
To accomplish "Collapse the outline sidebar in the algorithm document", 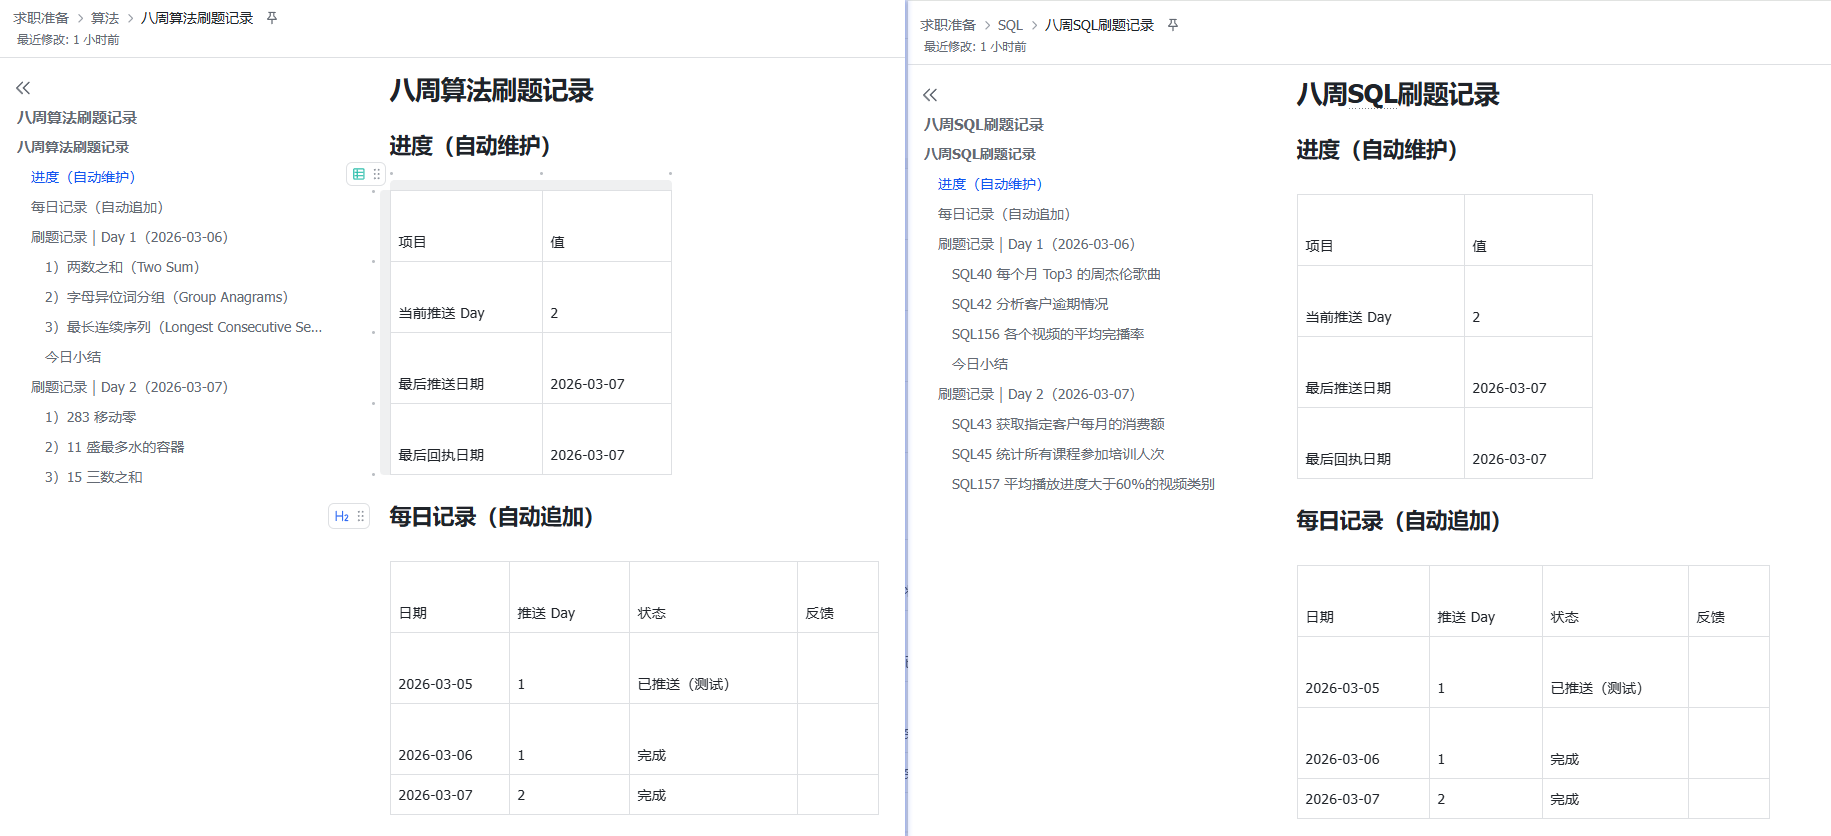I will pos(23,88).
